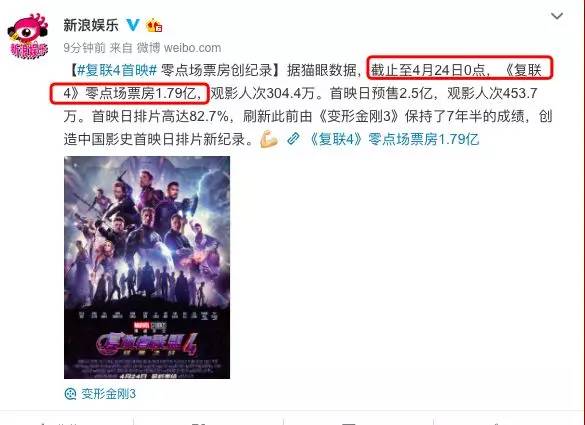Click the film reel icon beside 变形金刚3
The width and height of the screenshot is (585, 425).
point(71,394)
